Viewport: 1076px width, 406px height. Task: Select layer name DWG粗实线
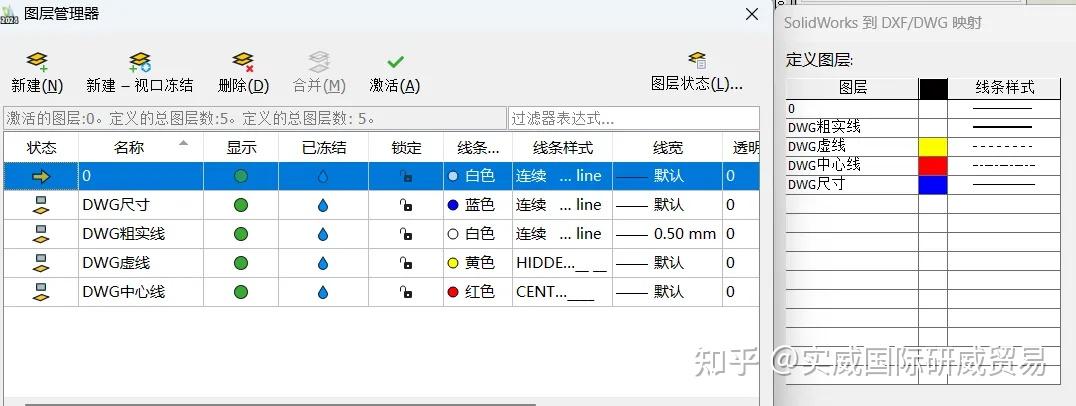pyautogui.click(x=124, y=234)
